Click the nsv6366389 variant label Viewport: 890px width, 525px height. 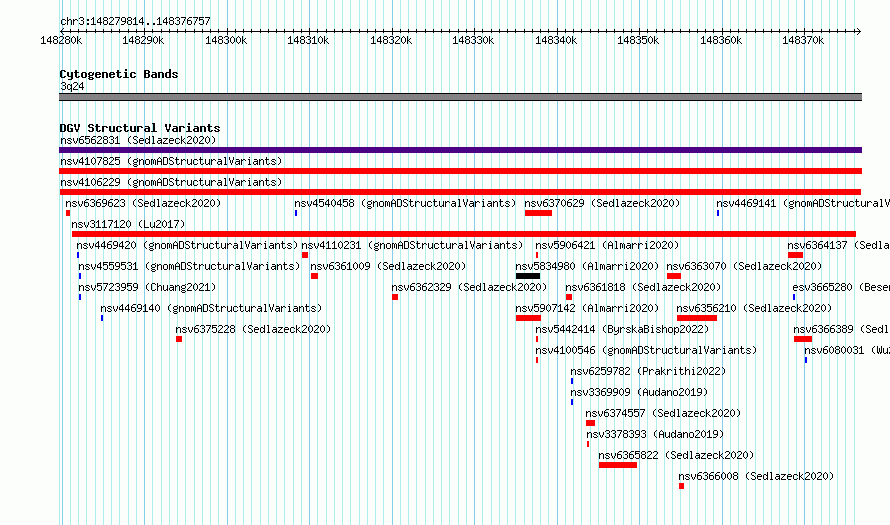[x=841, y=329]
